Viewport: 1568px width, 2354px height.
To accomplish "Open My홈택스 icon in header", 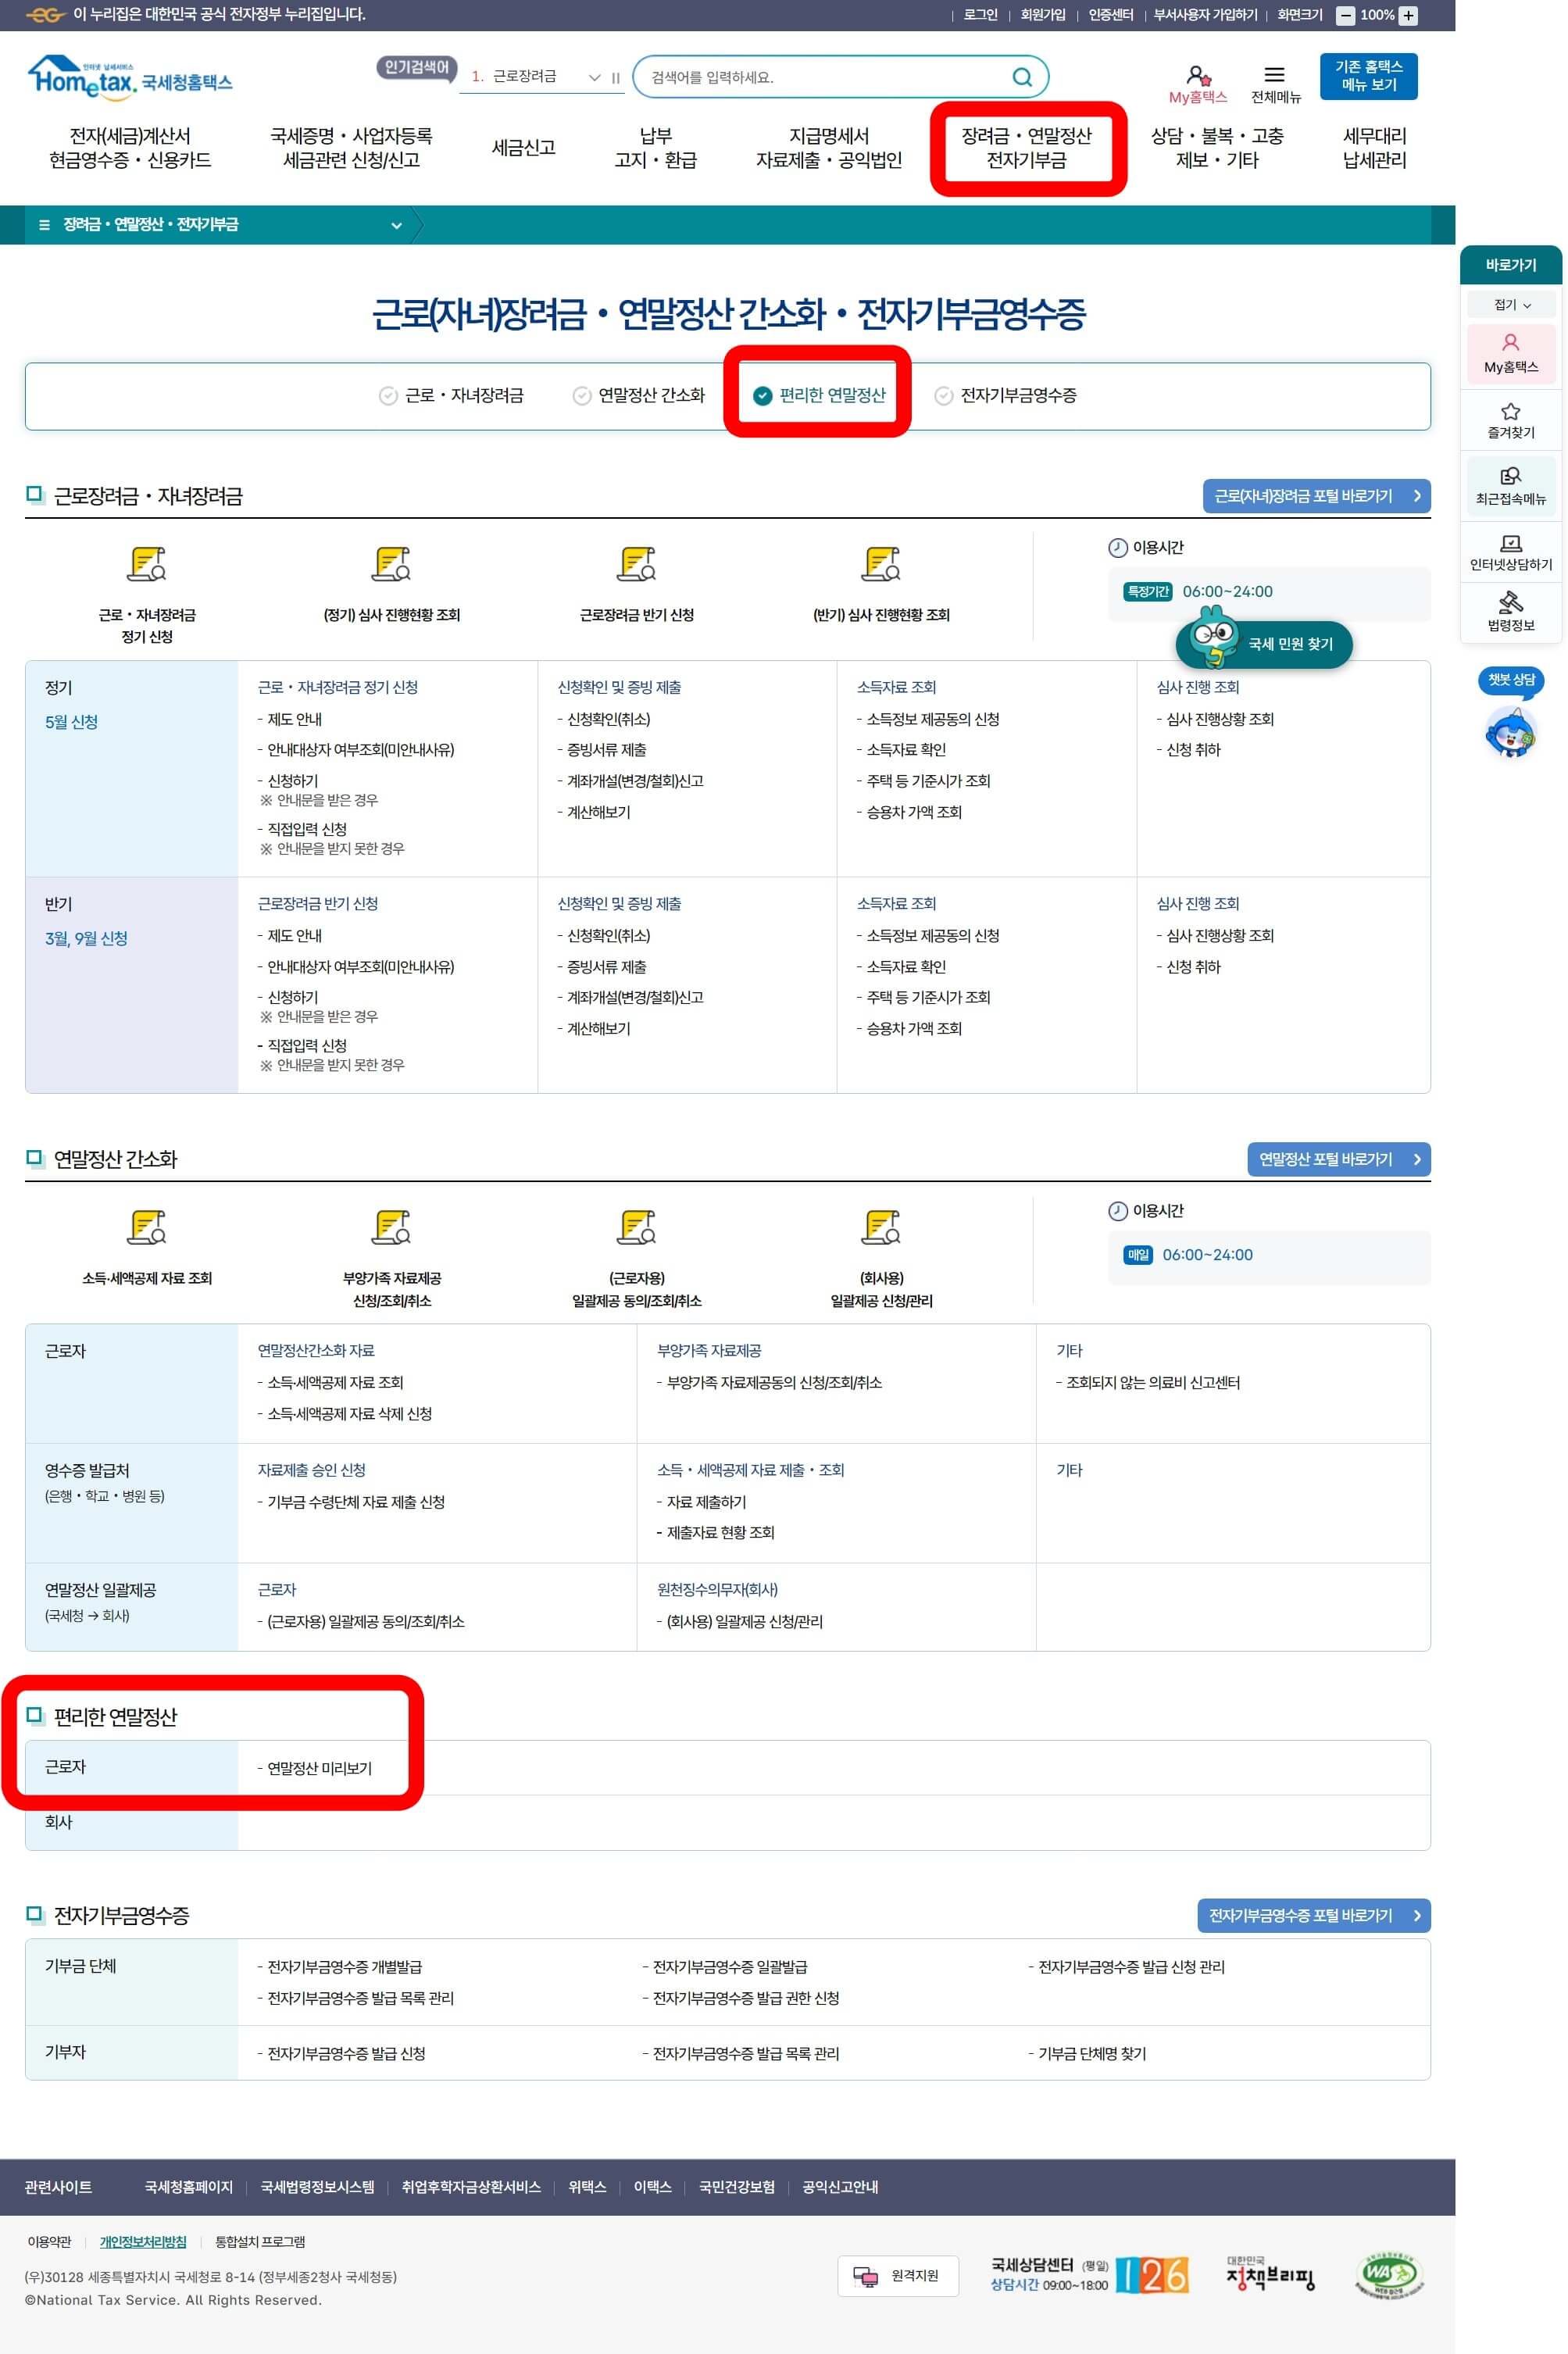I will click(x=1197, y=76).
